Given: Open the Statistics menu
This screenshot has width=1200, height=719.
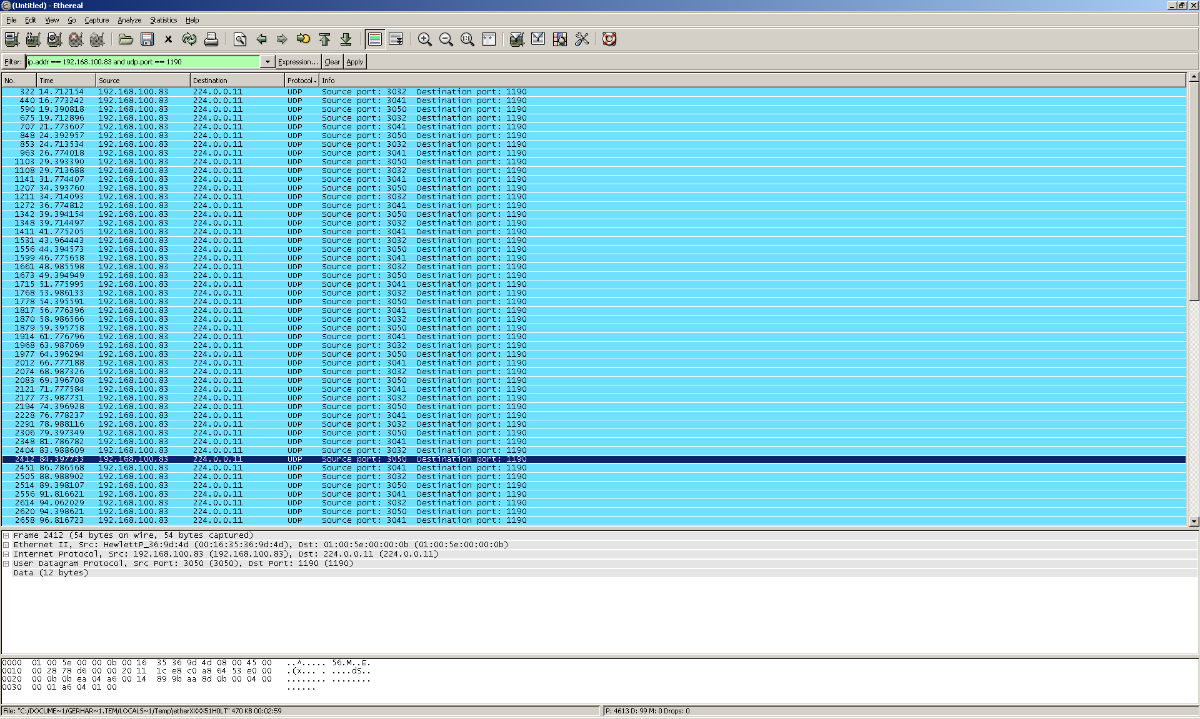Looking at the screenshot, I should click(x=162, y=20).
